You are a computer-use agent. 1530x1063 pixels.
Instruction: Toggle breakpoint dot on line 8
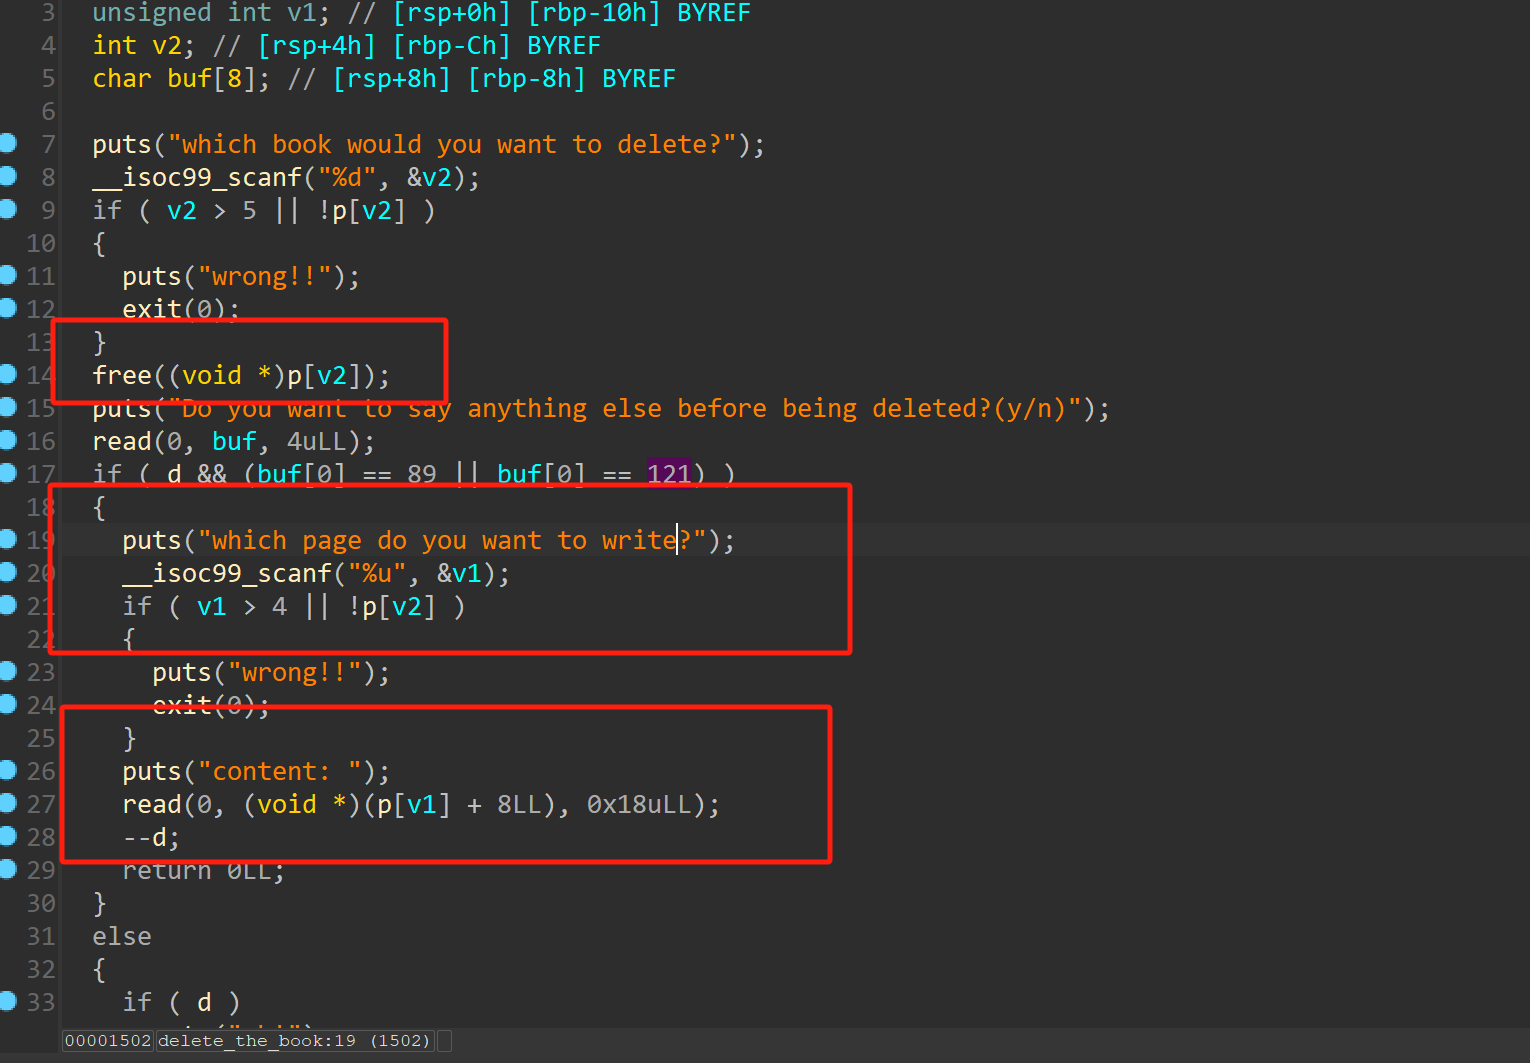pyautogui.click(x=8, y=176)
